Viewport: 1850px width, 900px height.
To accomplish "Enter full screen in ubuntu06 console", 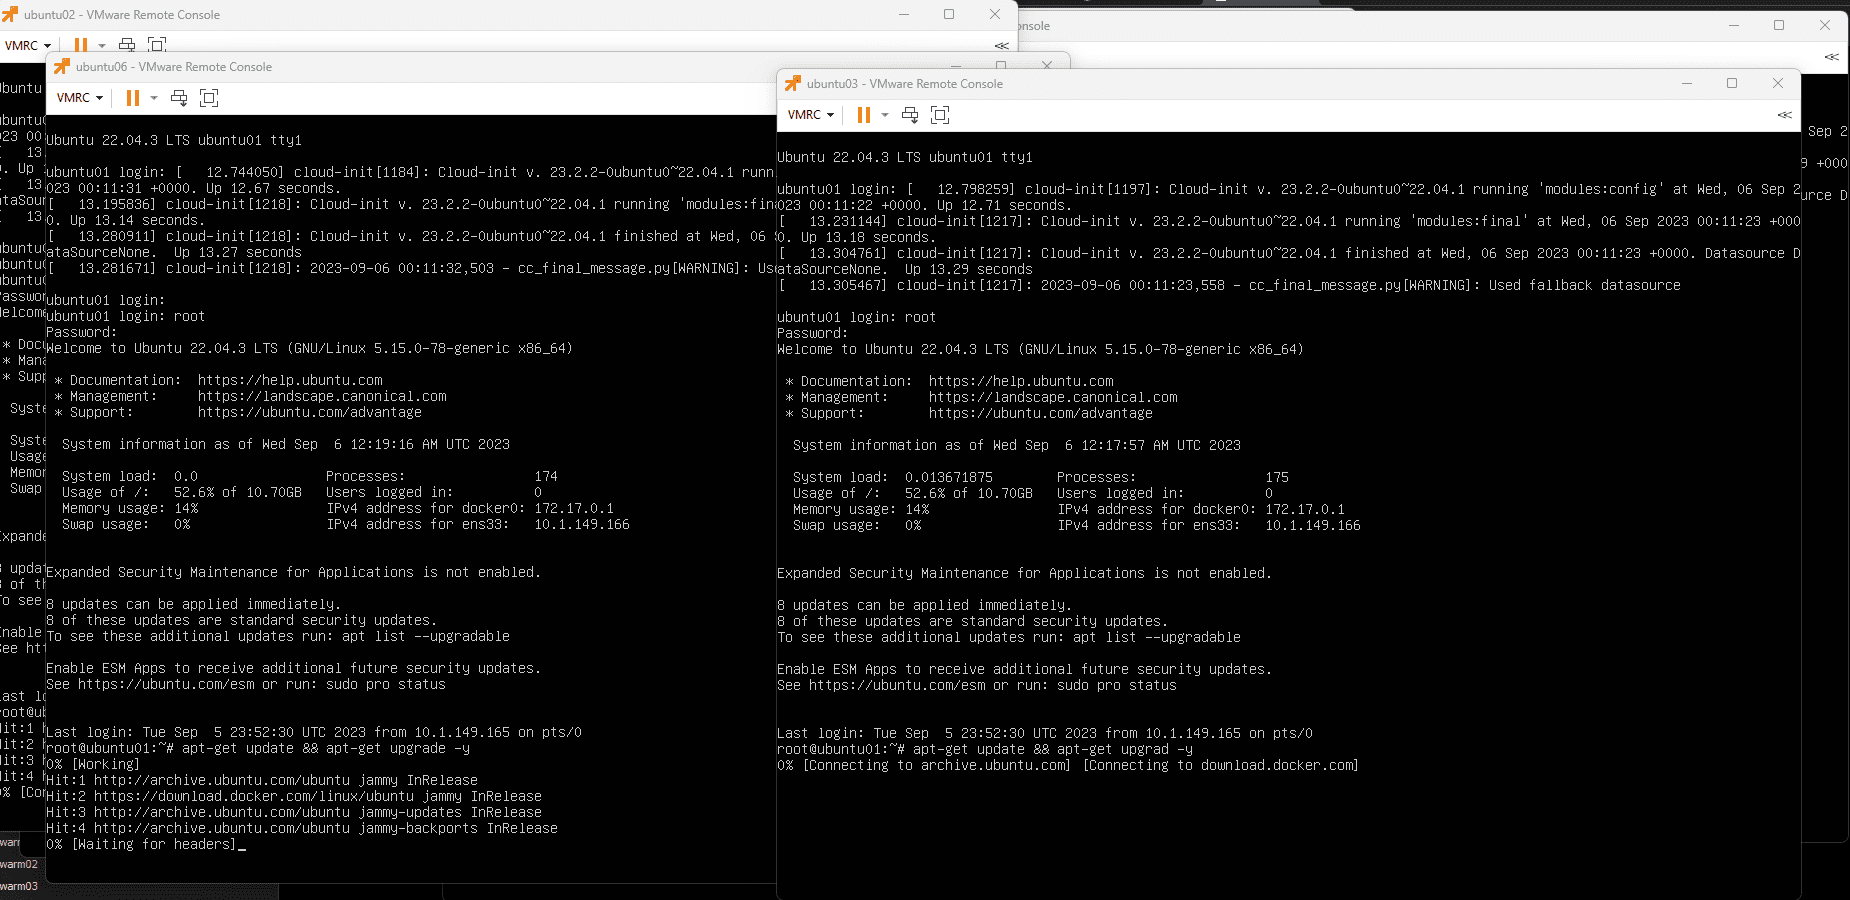I will tap(209, 98).
